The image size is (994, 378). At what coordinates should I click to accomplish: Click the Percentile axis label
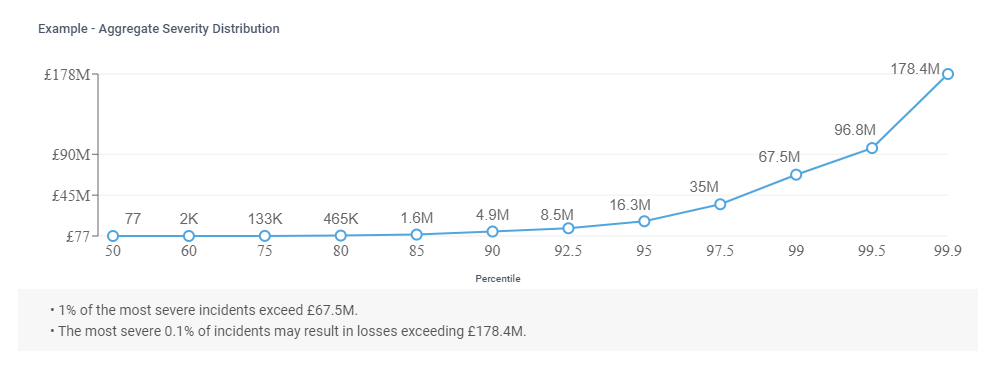point(498,278)
